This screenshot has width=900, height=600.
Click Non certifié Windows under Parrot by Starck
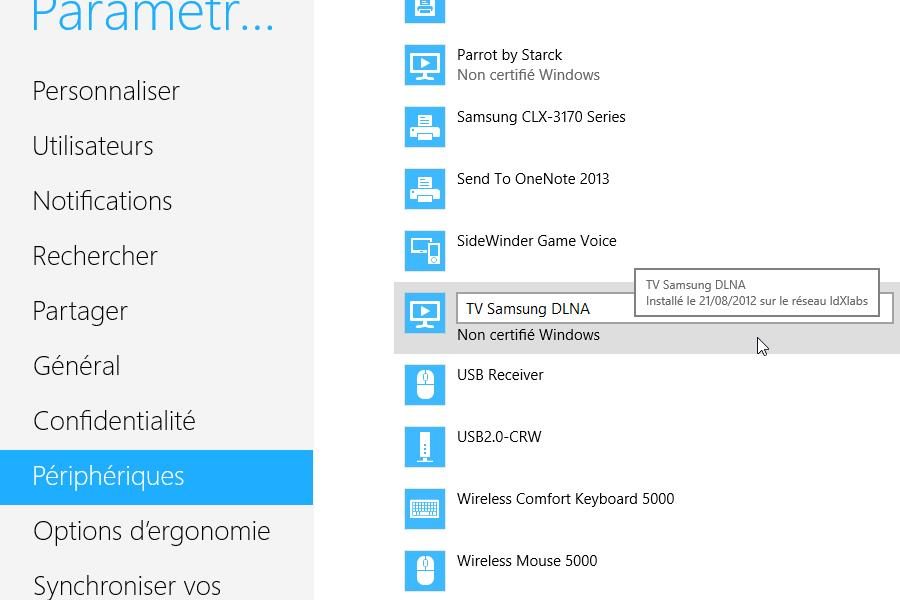pyautogui.click(x=528, y=75)
